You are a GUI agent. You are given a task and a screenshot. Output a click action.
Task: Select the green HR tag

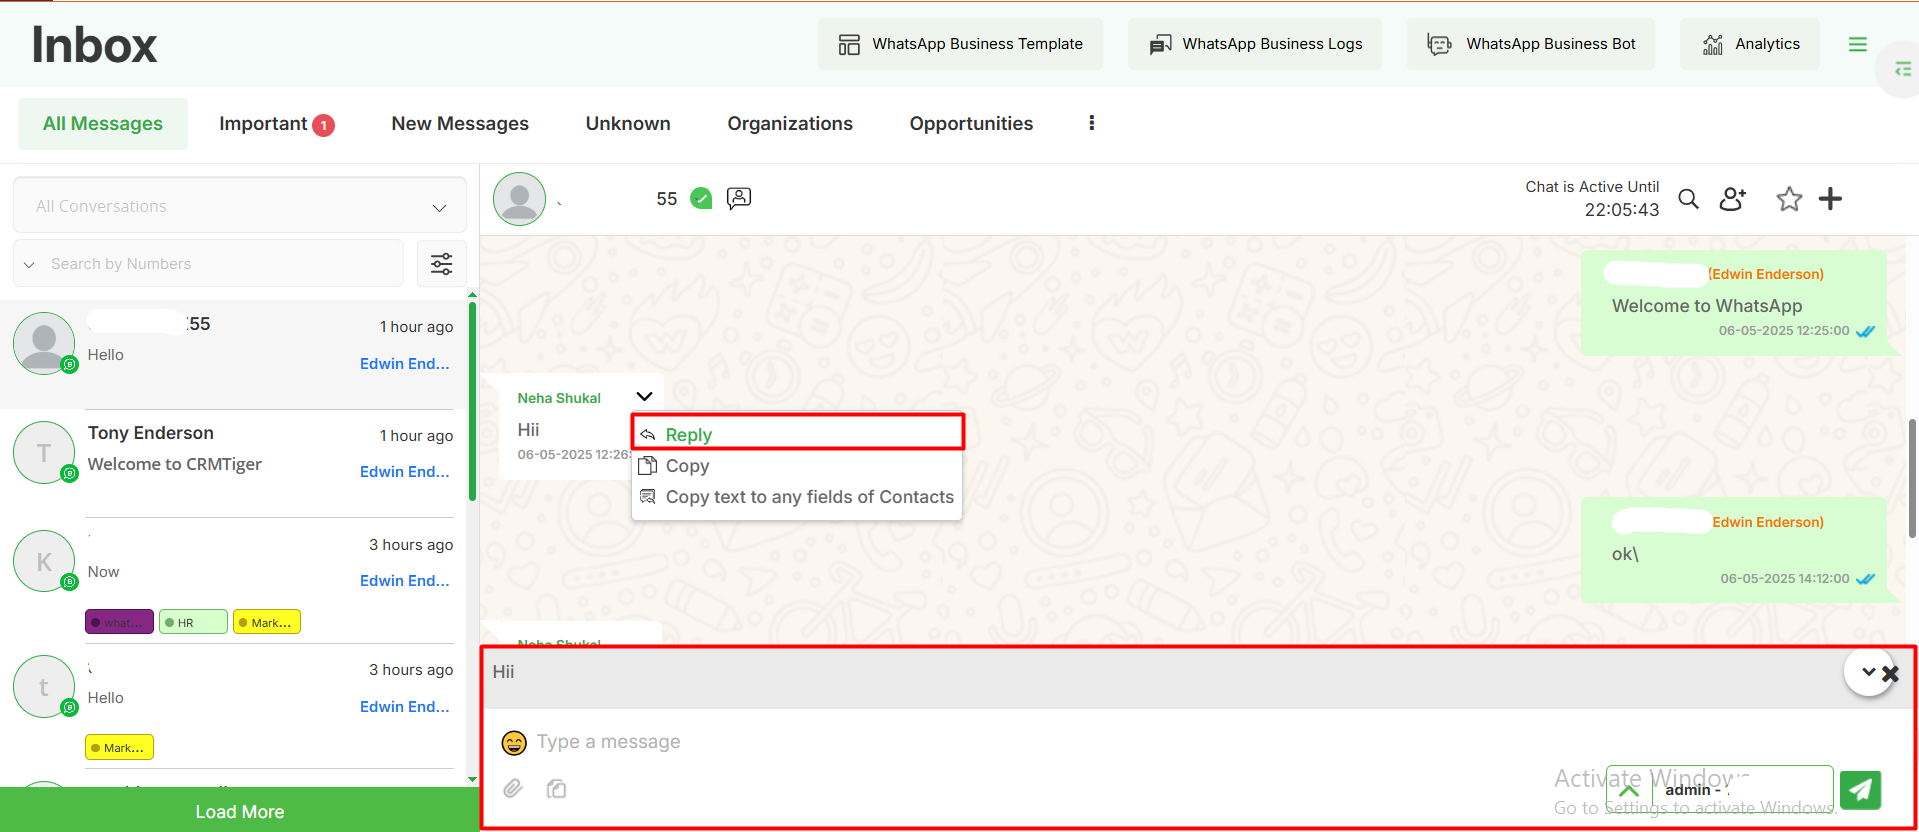pos(193,622)
